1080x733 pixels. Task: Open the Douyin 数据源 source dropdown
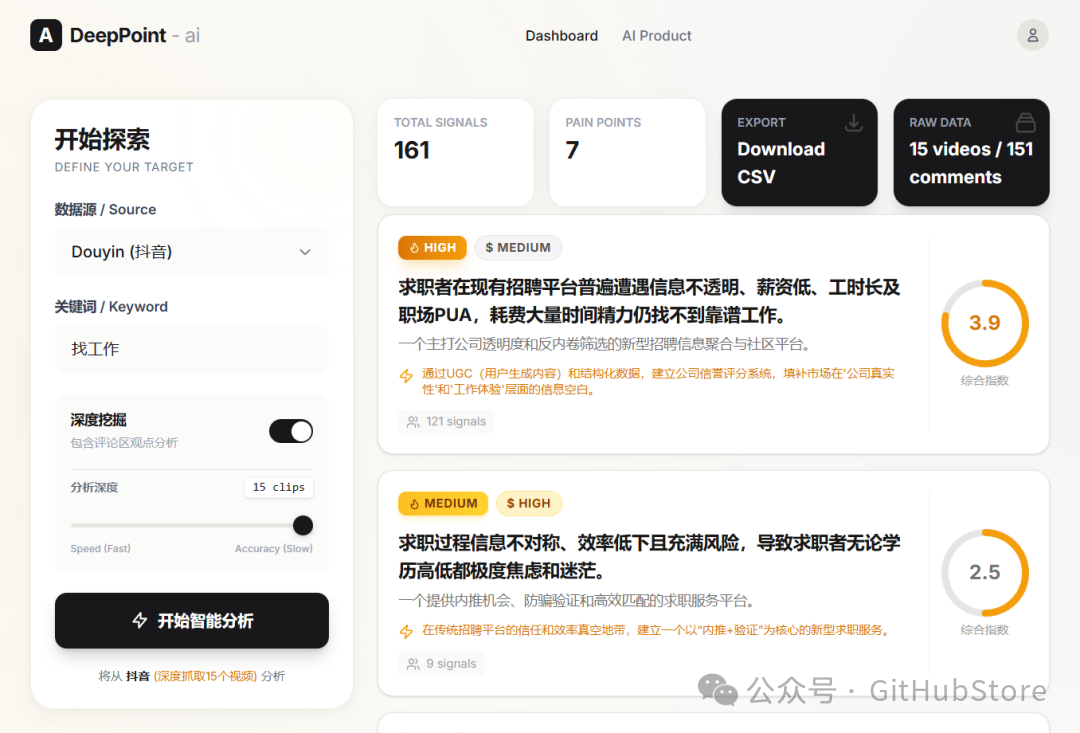(191, 252)
